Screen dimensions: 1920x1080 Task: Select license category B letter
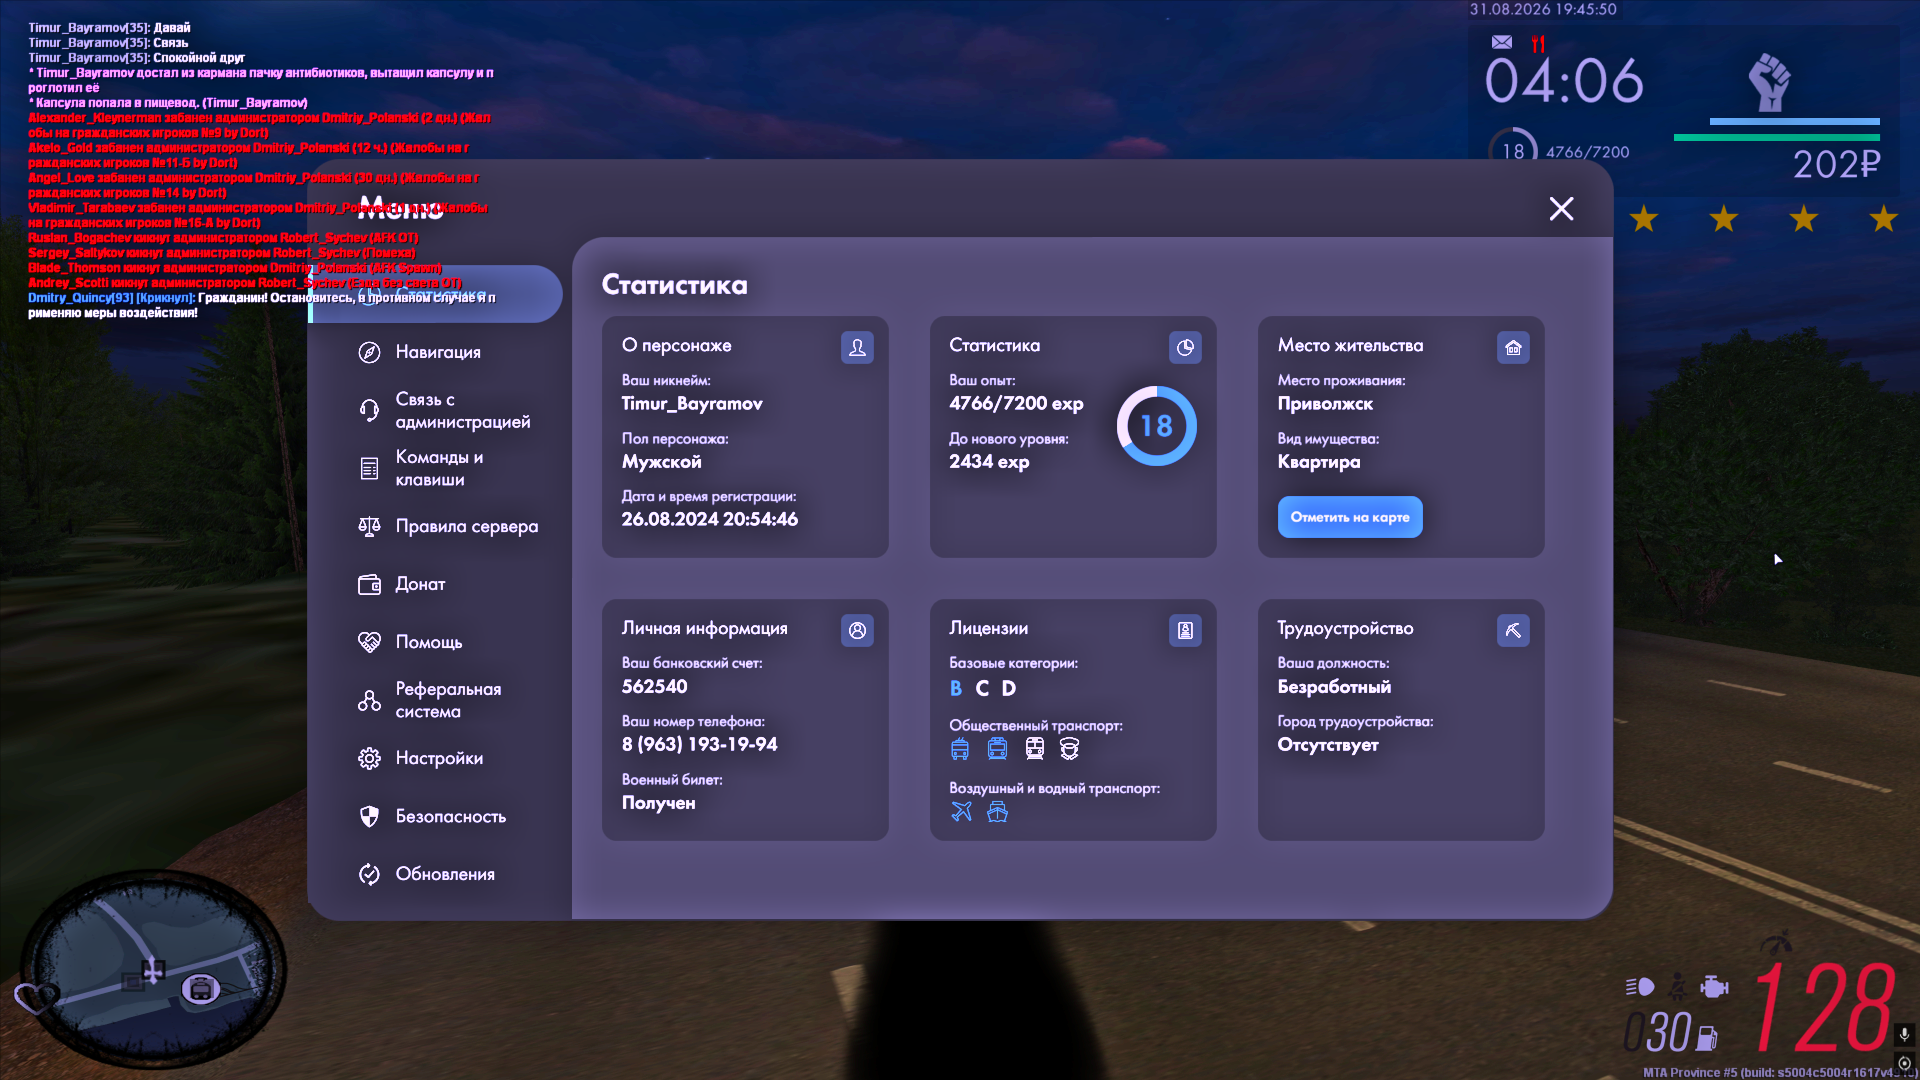(x=956, y=688)
